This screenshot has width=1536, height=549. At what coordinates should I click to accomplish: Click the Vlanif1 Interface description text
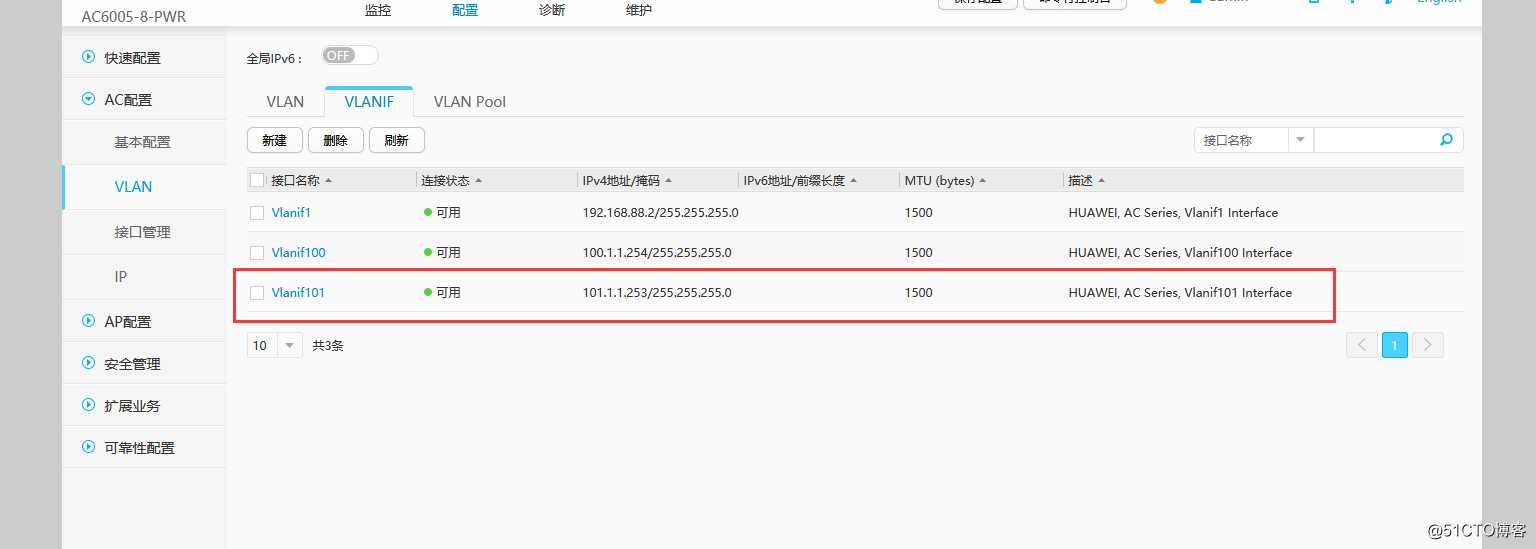point(1173,212)
